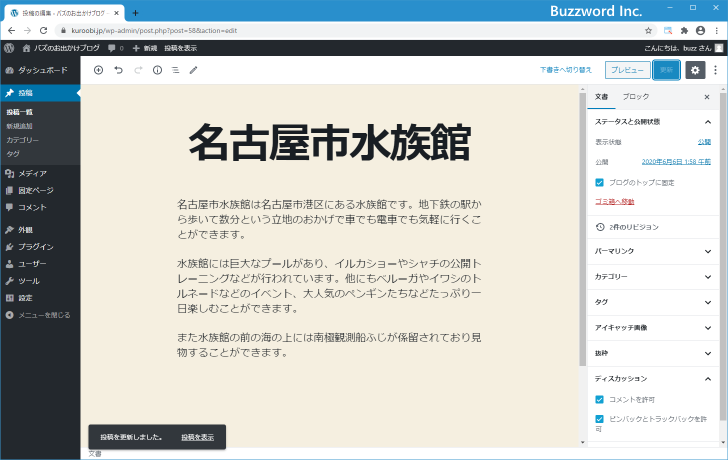Toggle 'ピンバックとトラックバックを許可' checkbox
The height and width of the screenshot is (460, 728).
(599, 419)
